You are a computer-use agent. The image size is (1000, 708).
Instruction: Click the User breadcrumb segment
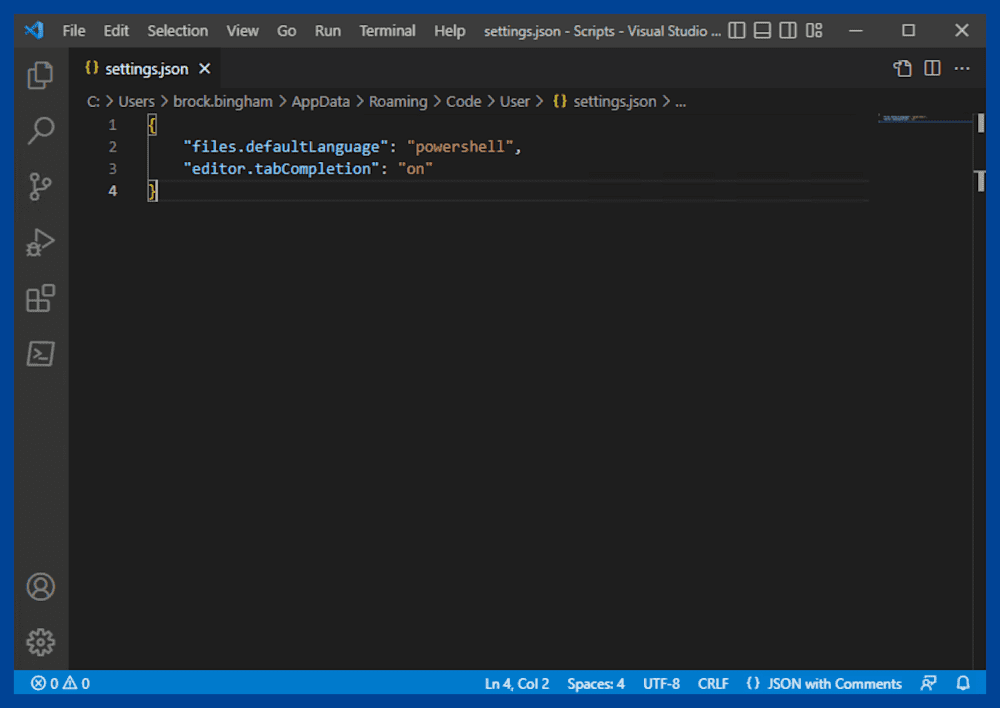(515, 101)
